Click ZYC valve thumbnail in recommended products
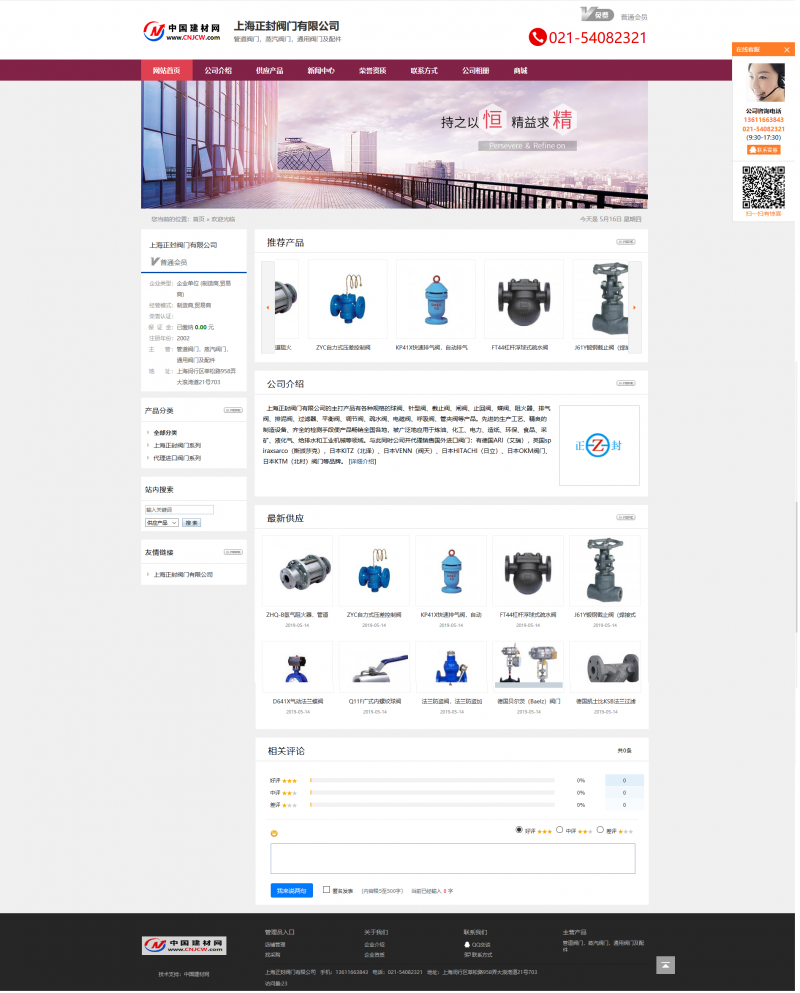Viewport: 800px width, 993px height. tap(348, 299)
